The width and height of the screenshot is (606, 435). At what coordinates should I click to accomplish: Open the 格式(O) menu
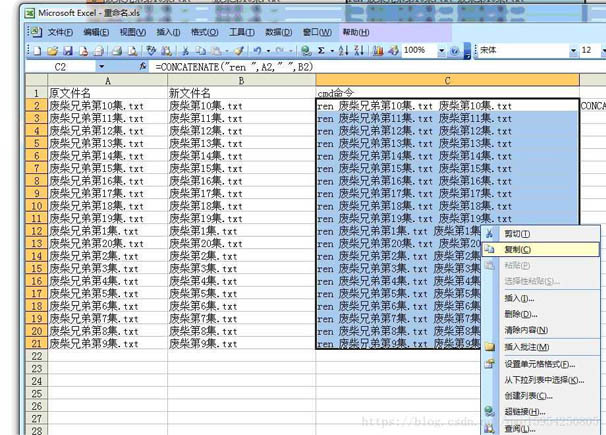(x=204, y=32)
